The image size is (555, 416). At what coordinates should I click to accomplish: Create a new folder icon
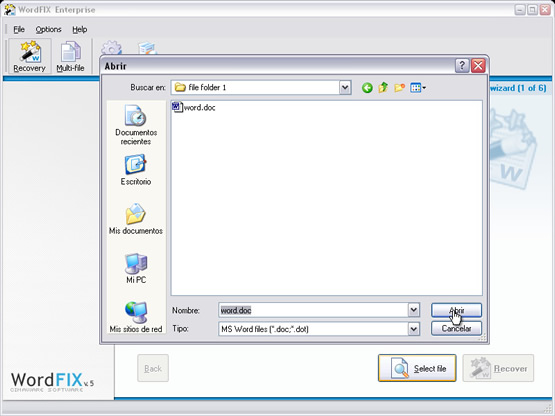399,87
